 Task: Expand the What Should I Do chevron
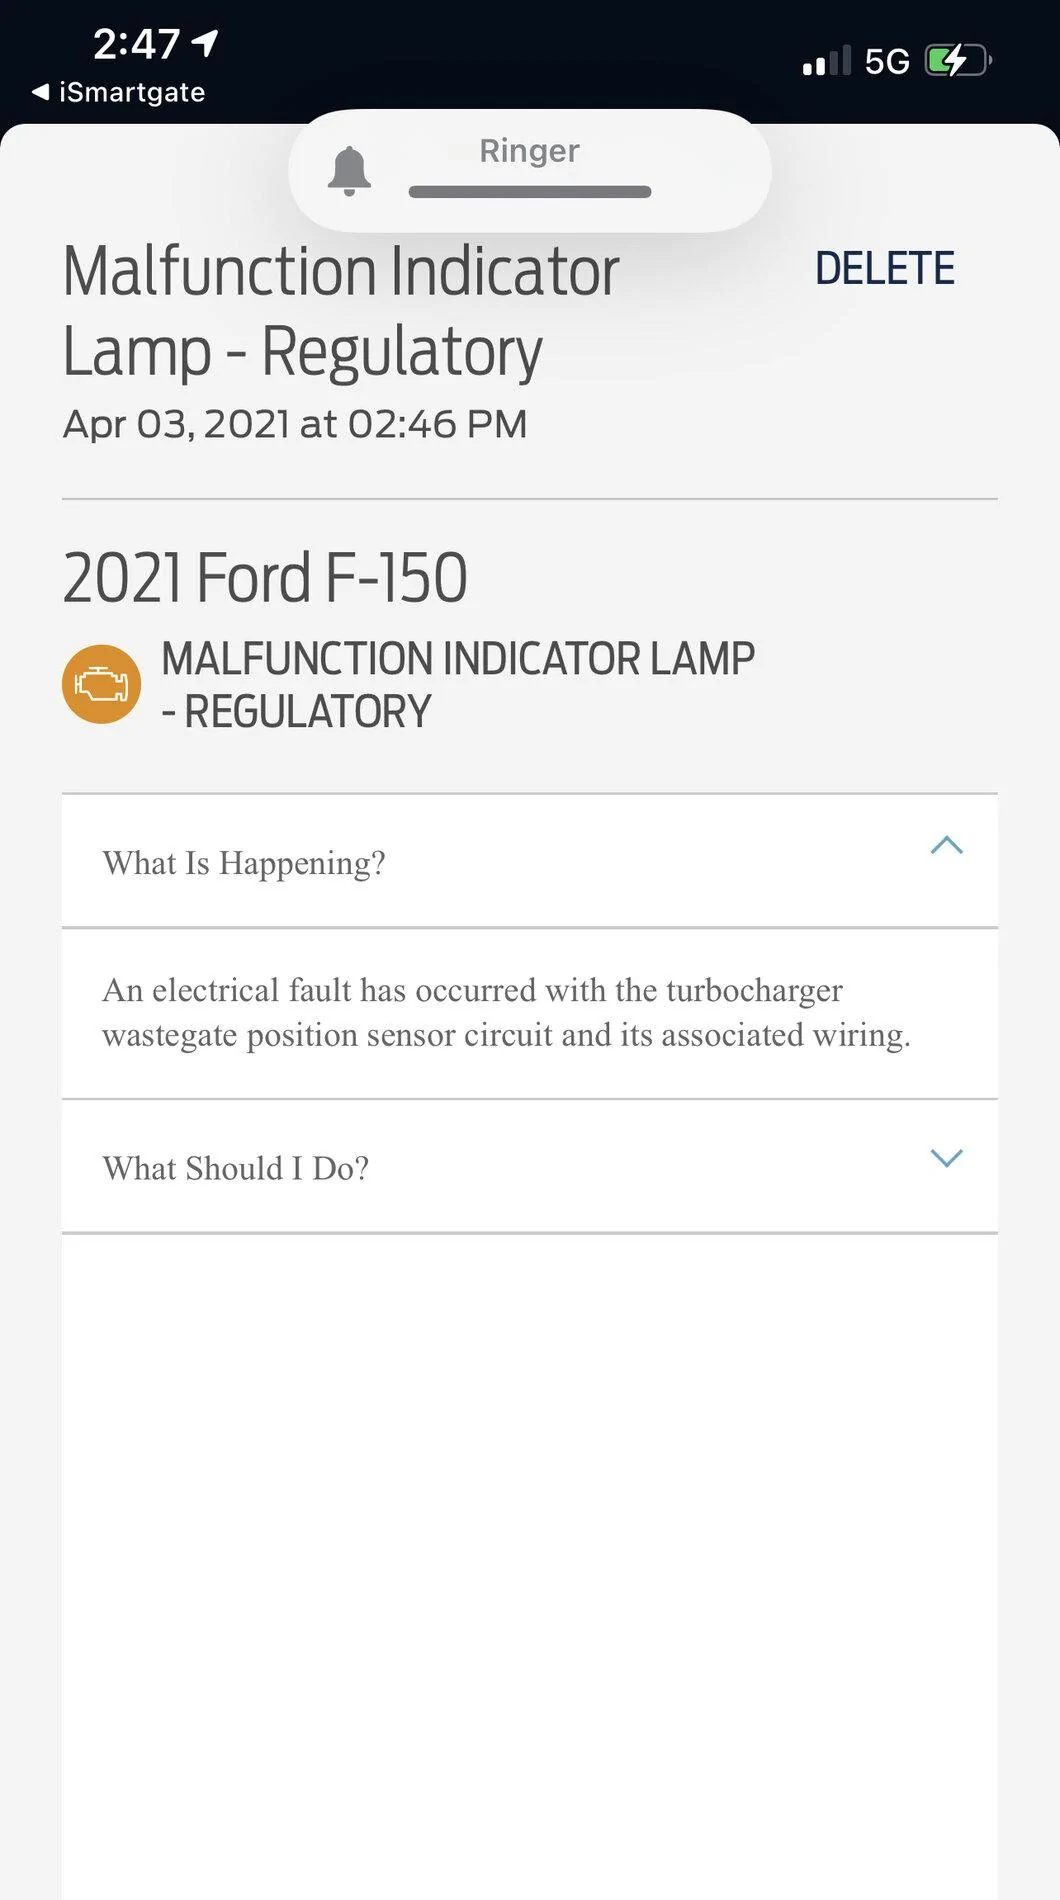(x=946, y=1158)
